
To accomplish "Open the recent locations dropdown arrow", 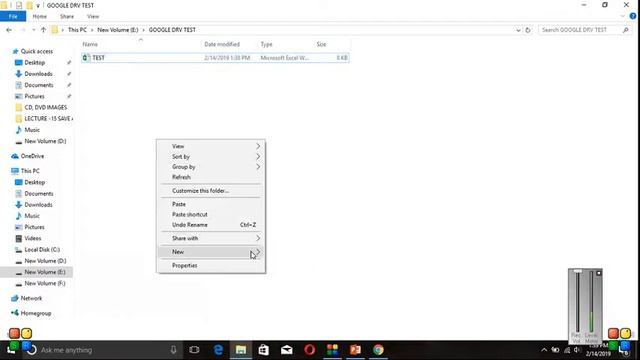I will click(33, 30).
